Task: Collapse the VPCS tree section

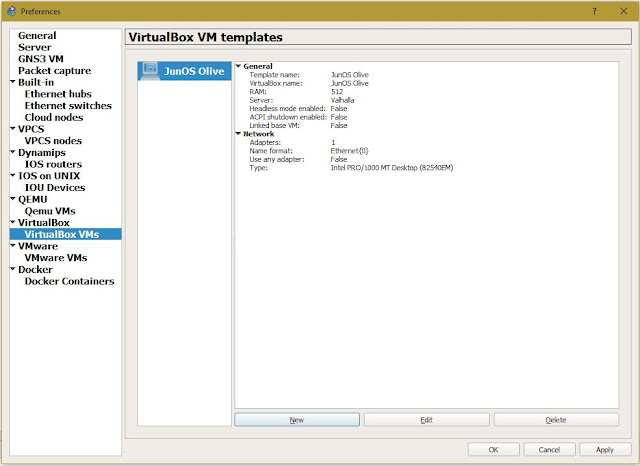Action: [x=13, y=129]
